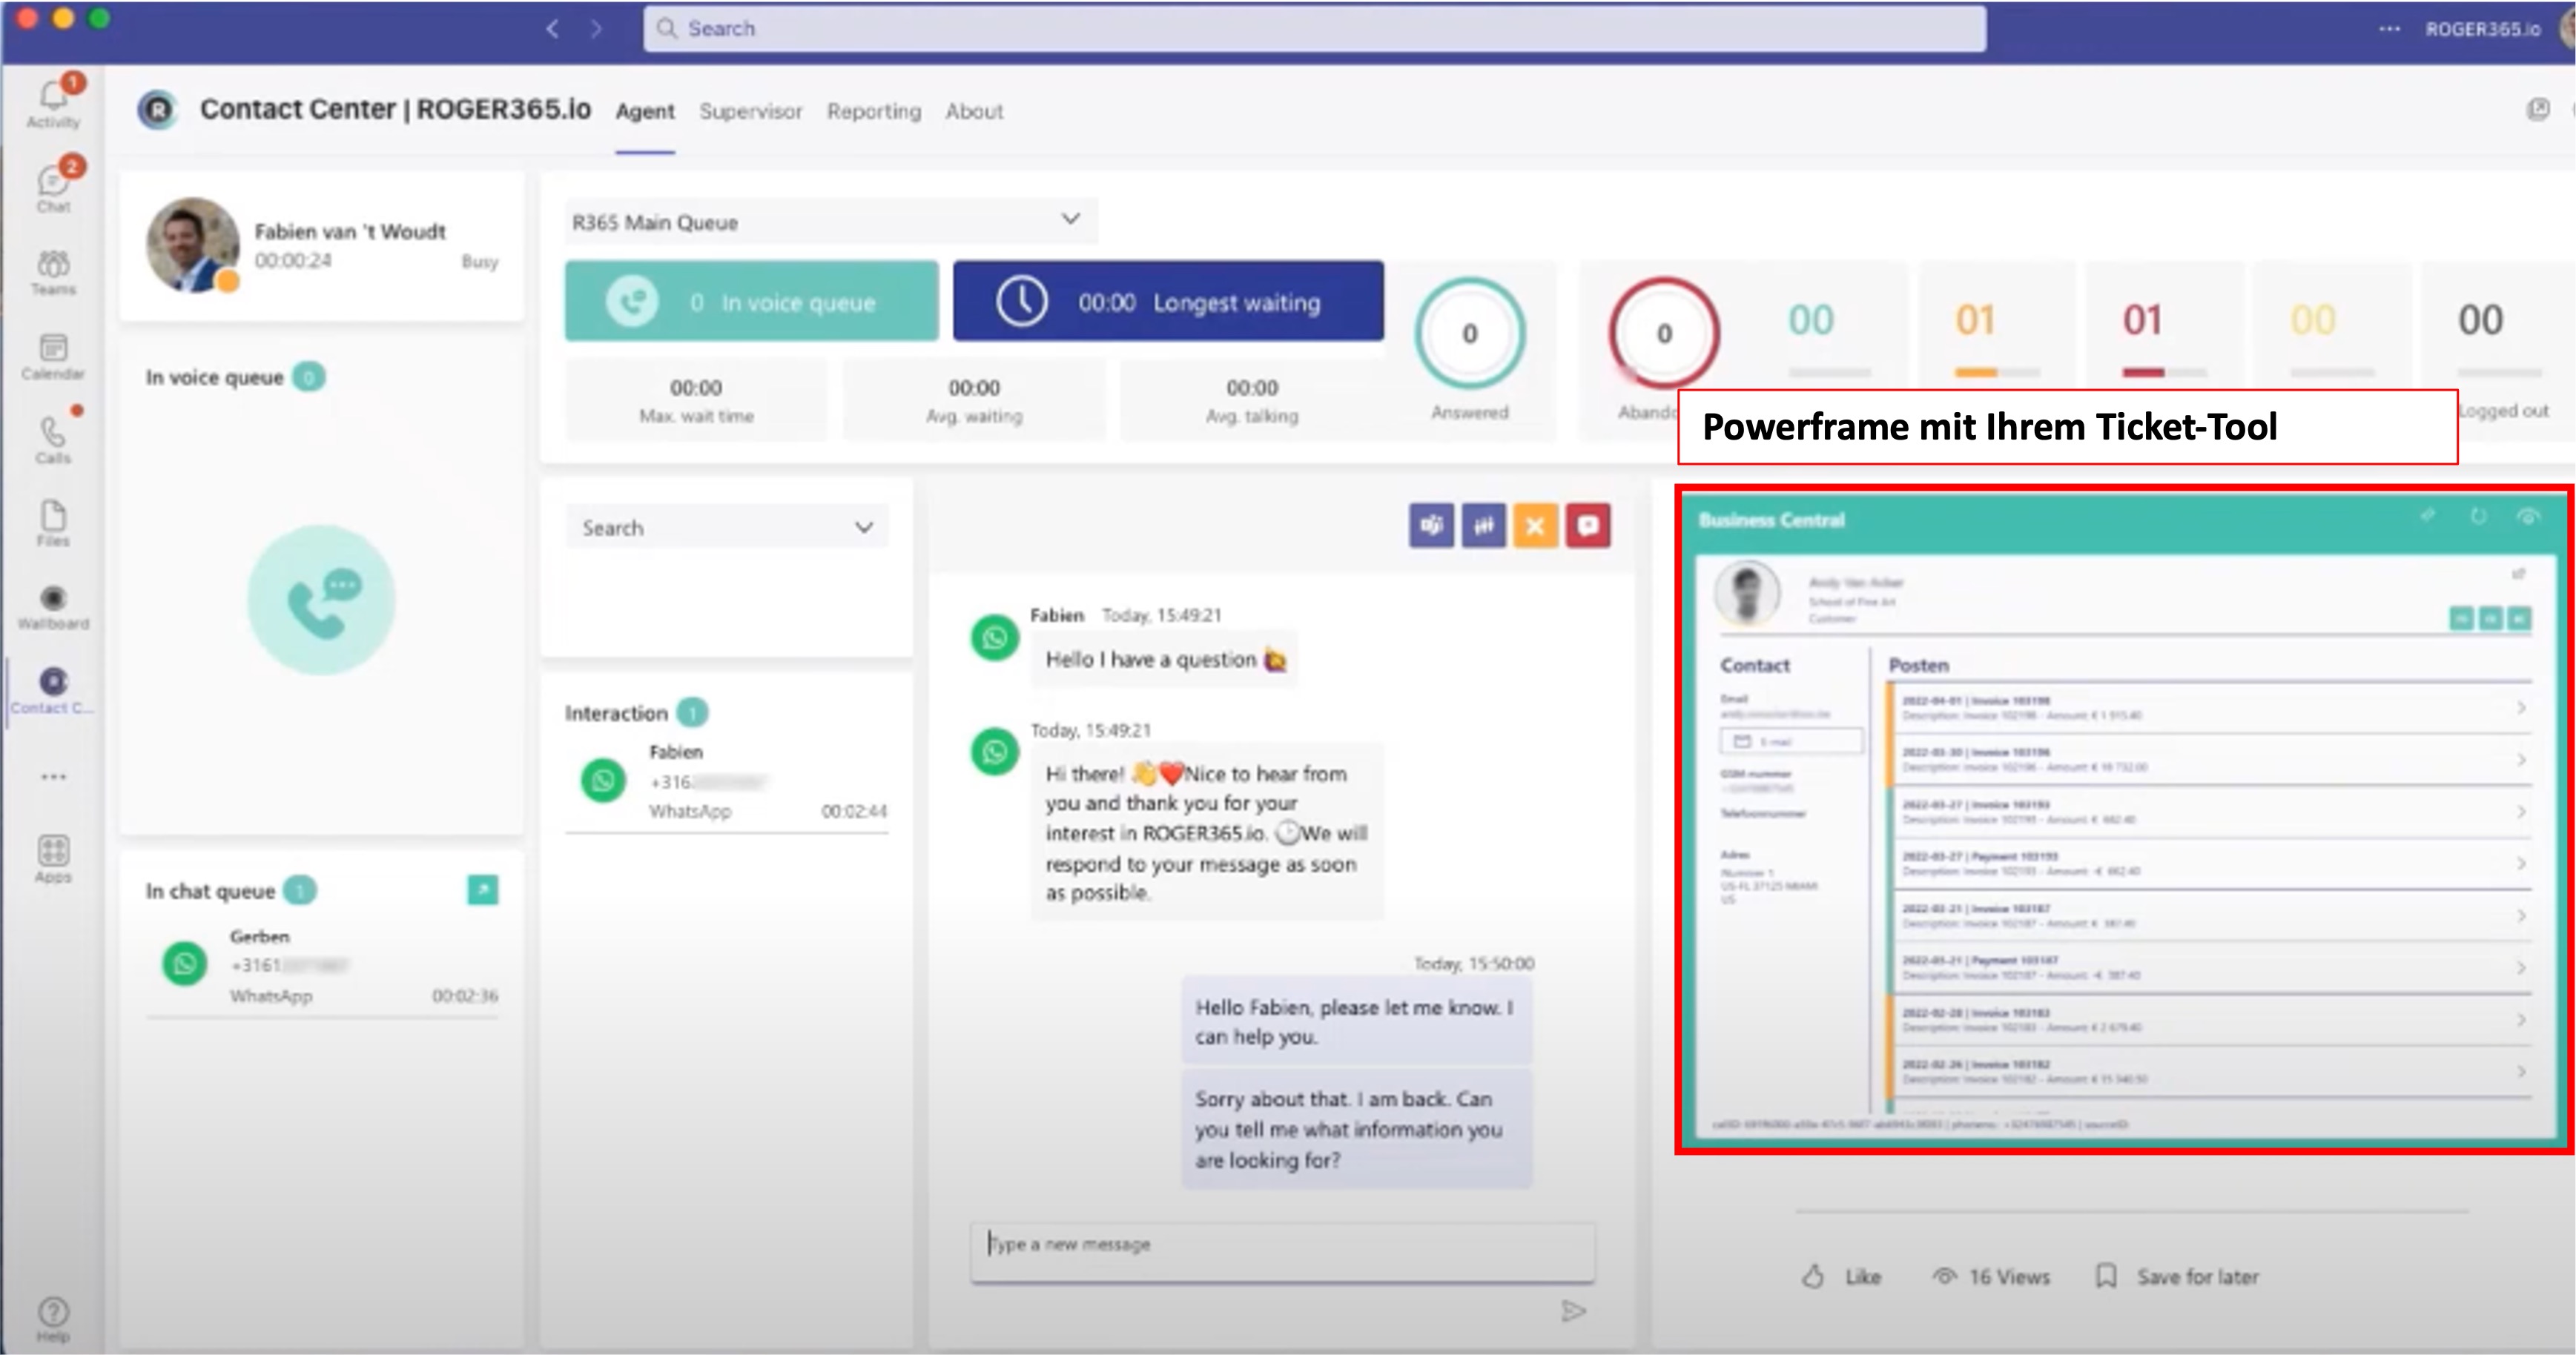
Task: Open the Calendar in the sidebar
Action: pyautogui.click(x=53, y=356)
